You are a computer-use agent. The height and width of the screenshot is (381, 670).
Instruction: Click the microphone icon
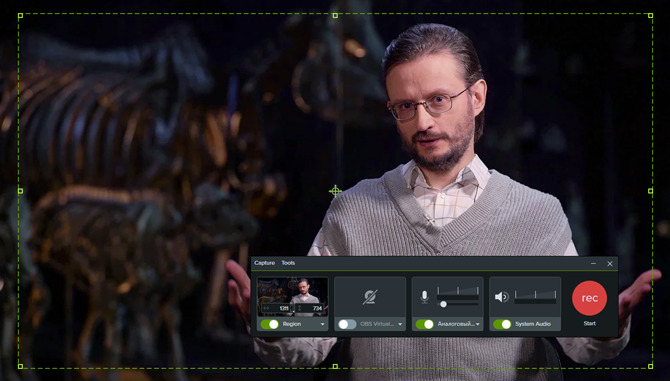click(424, 297)
